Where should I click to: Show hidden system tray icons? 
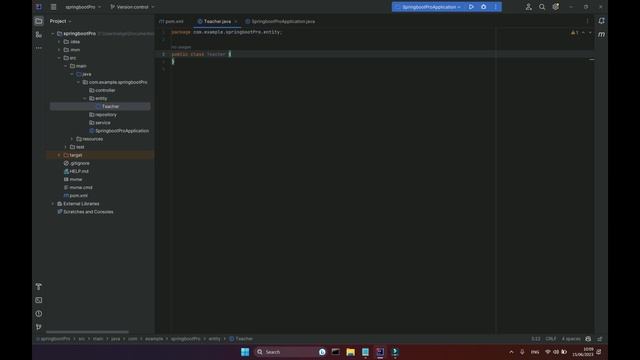(511, 352)
